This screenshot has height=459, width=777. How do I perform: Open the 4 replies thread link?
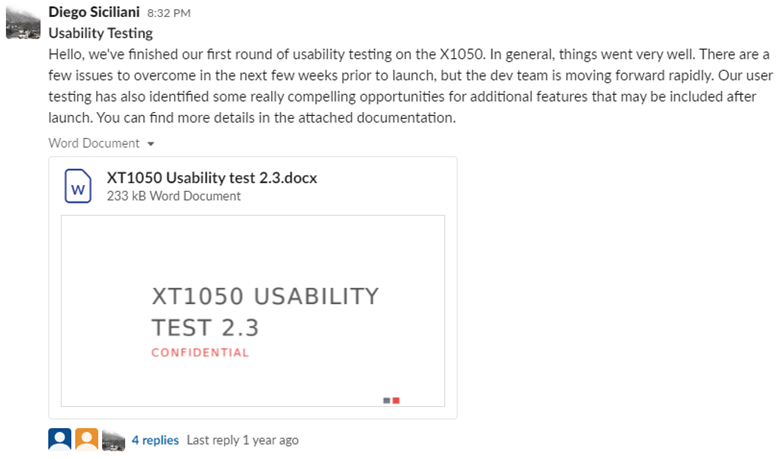[155, 440]
